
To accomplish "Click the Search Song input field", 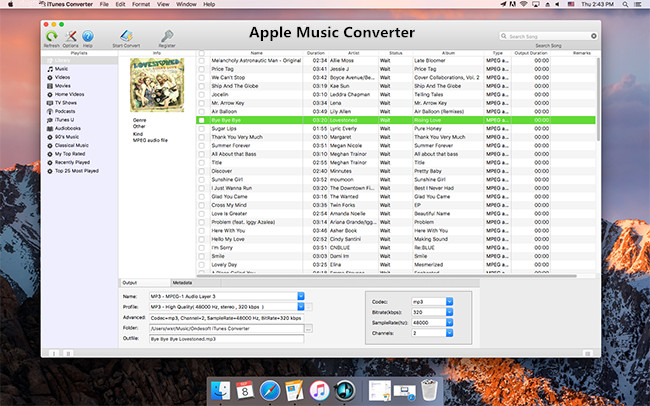I will 548,36.
